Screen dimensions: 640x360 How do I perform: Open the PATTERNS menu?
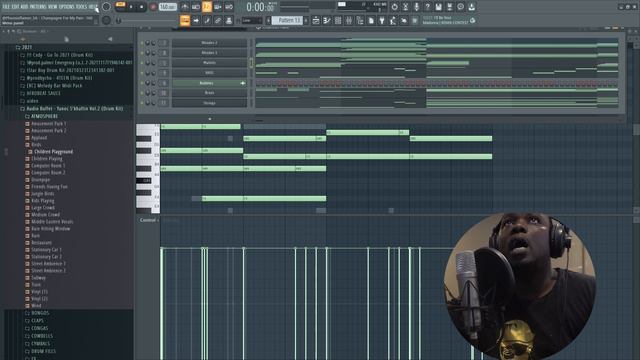38,7
